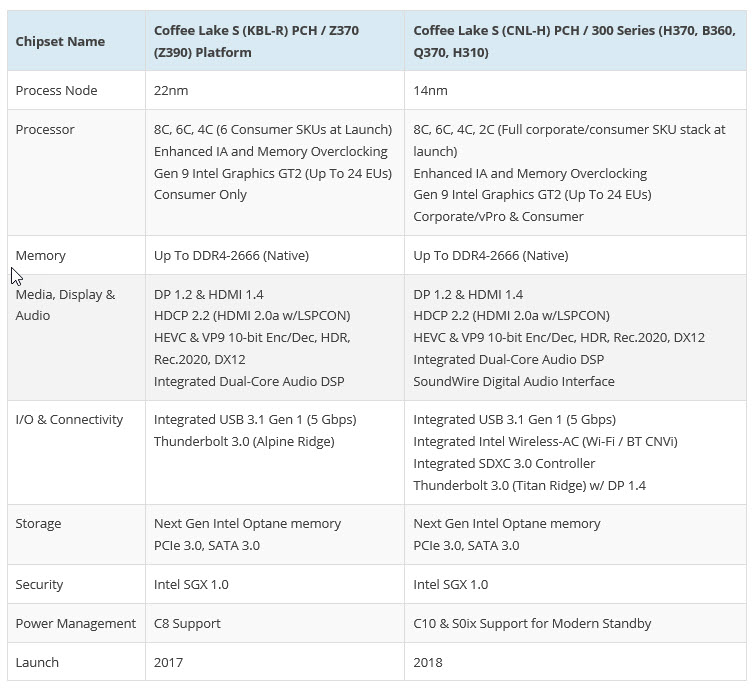
Task: Click the 22nm process node cell
Action: tap(171, 90)
